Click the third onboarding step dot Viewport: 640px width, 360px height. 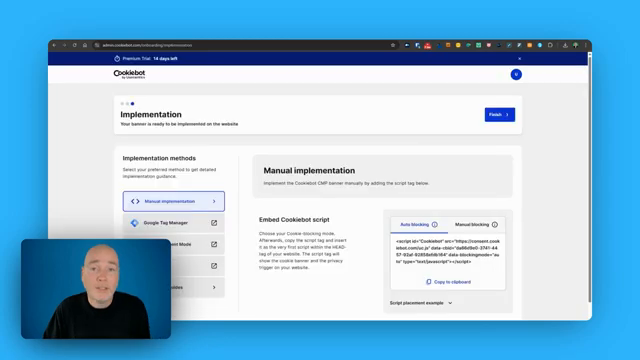pos(132,104)
